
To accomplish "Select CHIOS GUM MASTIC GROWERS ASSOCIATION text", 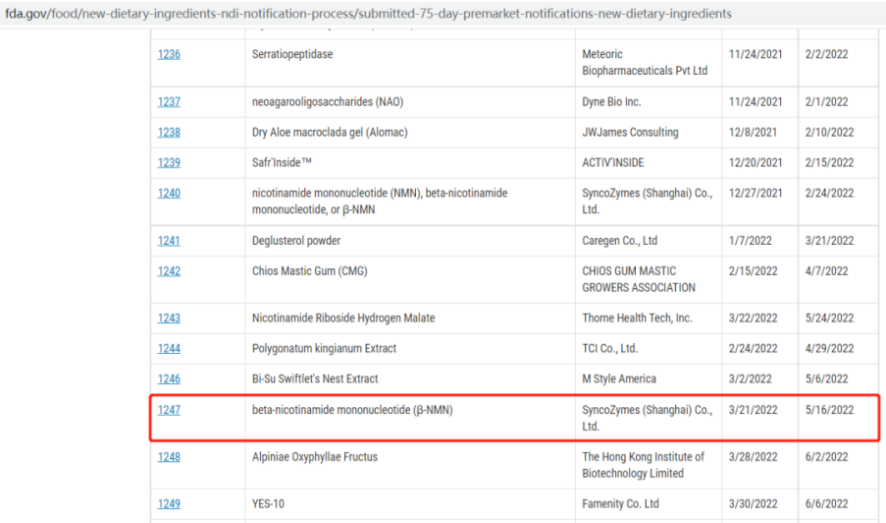I will (x=639, y=279).
